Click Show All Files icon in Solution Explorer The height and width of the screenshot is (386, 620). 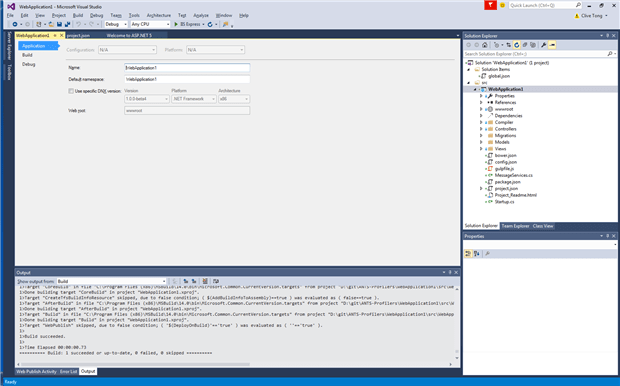[x=533, y=45]
